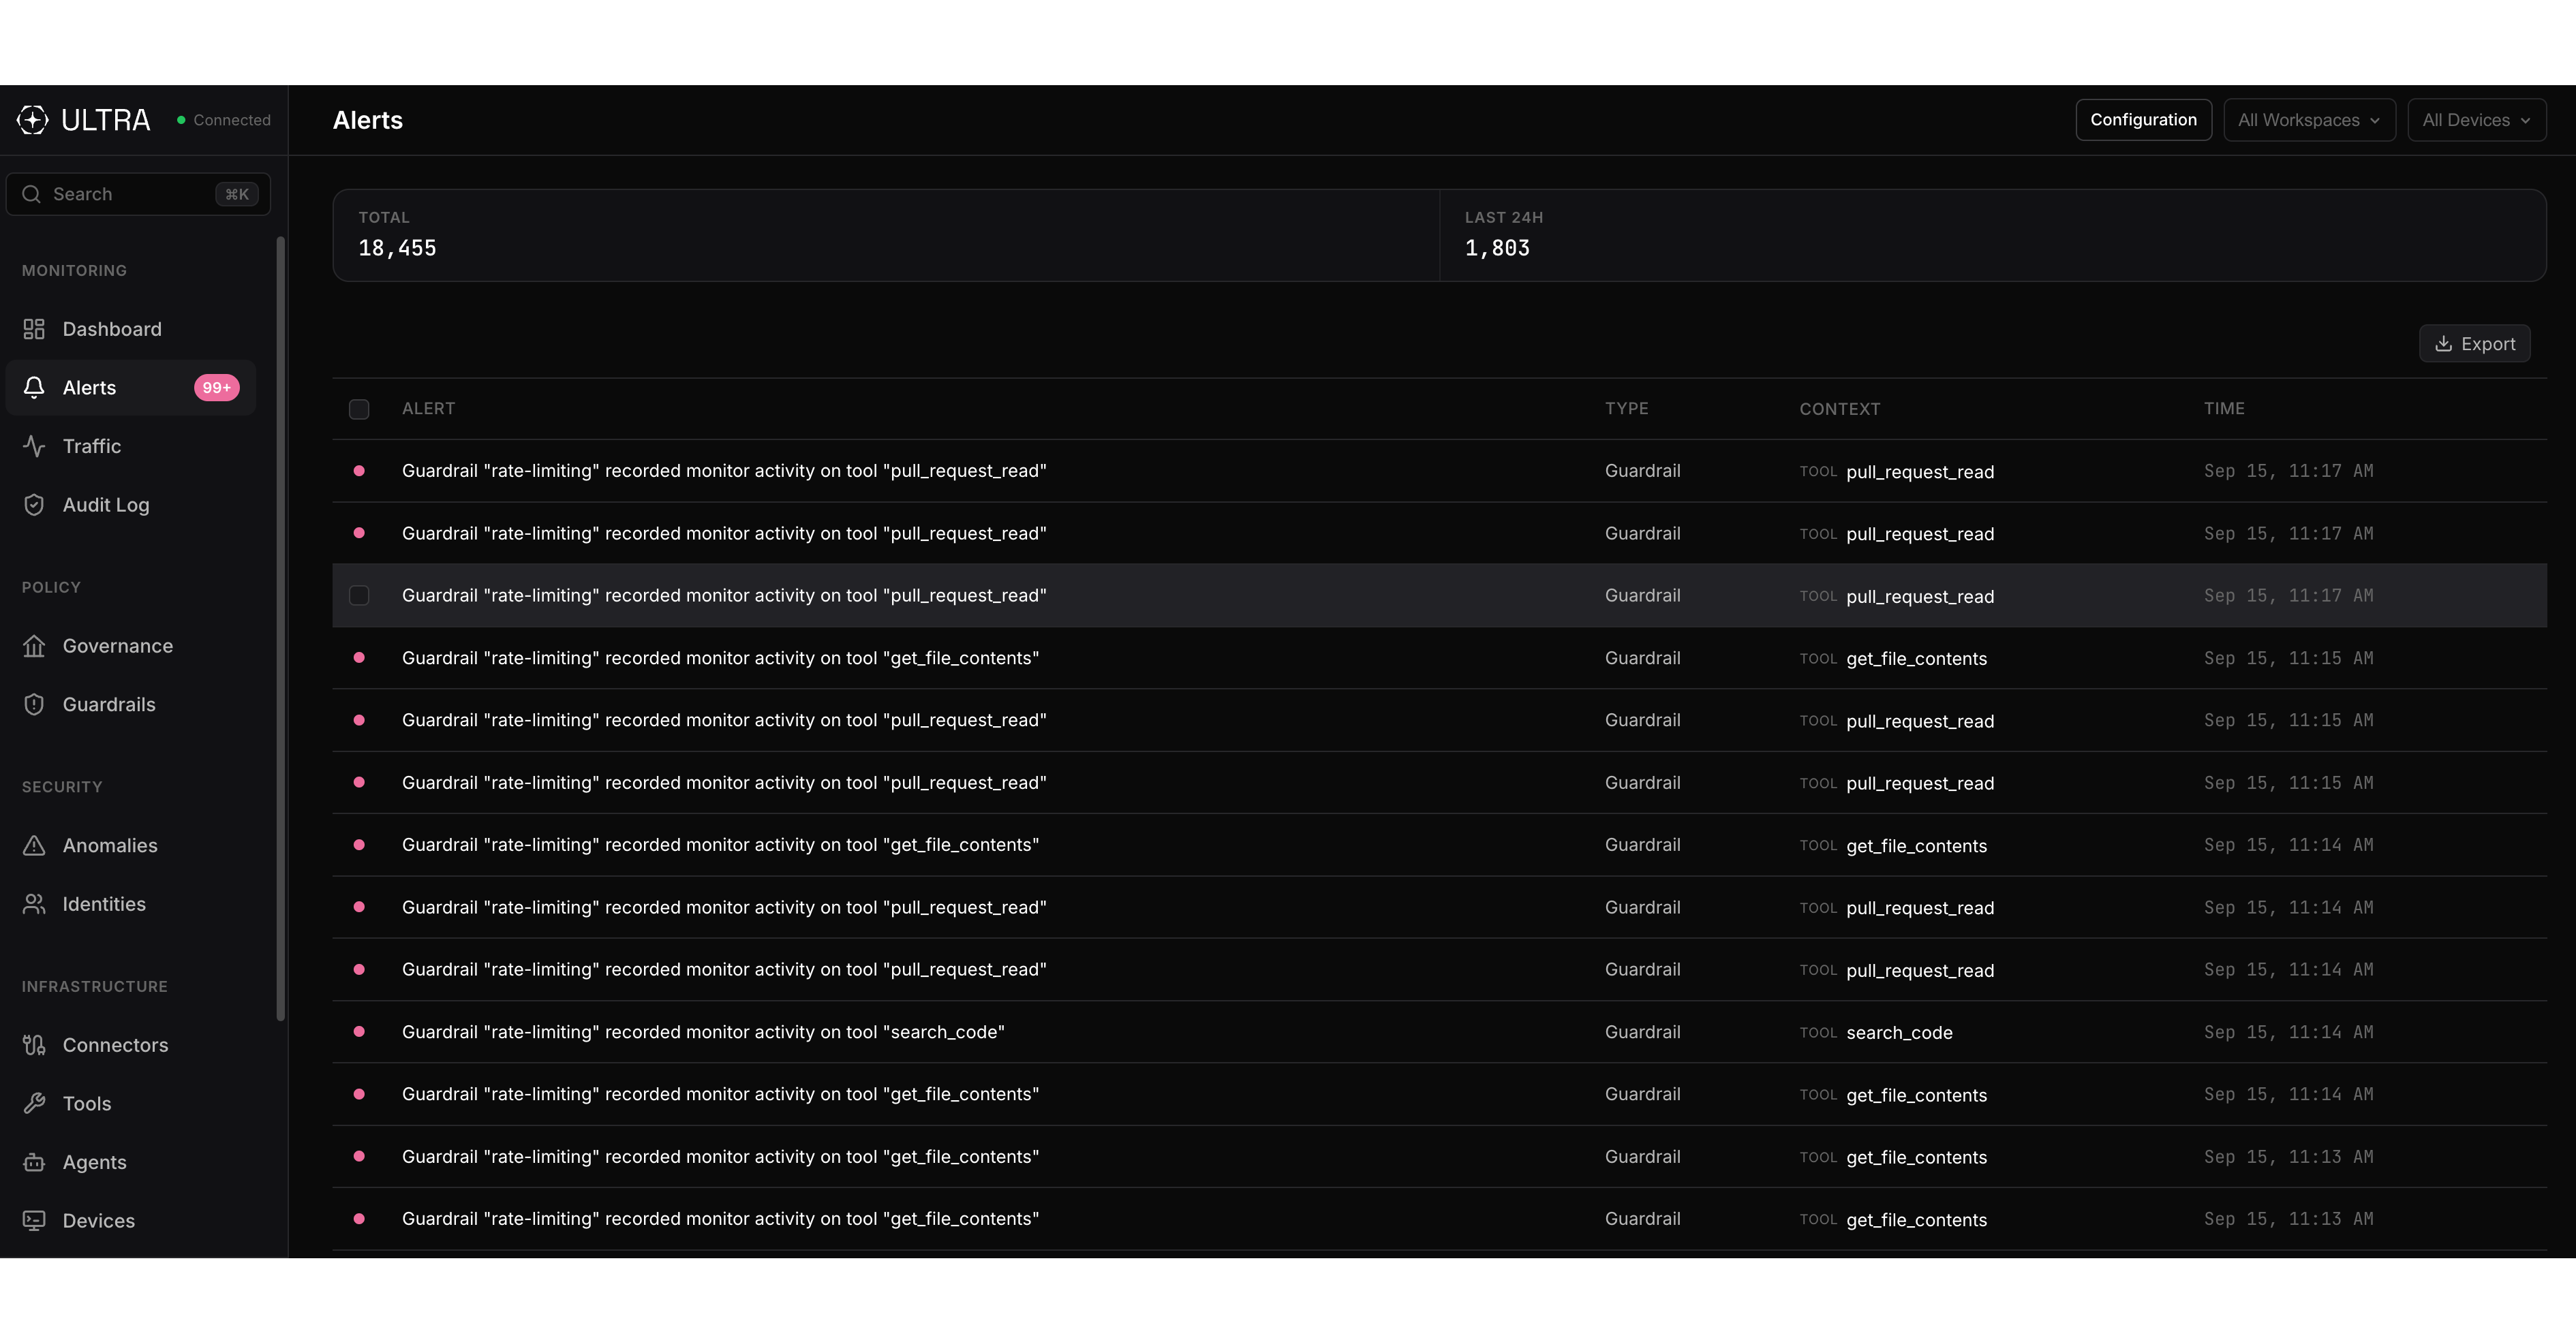This screenshot has height=1325, width=2576.
Task: Check the highlighted third alert row checkbox
Action: 359,596
